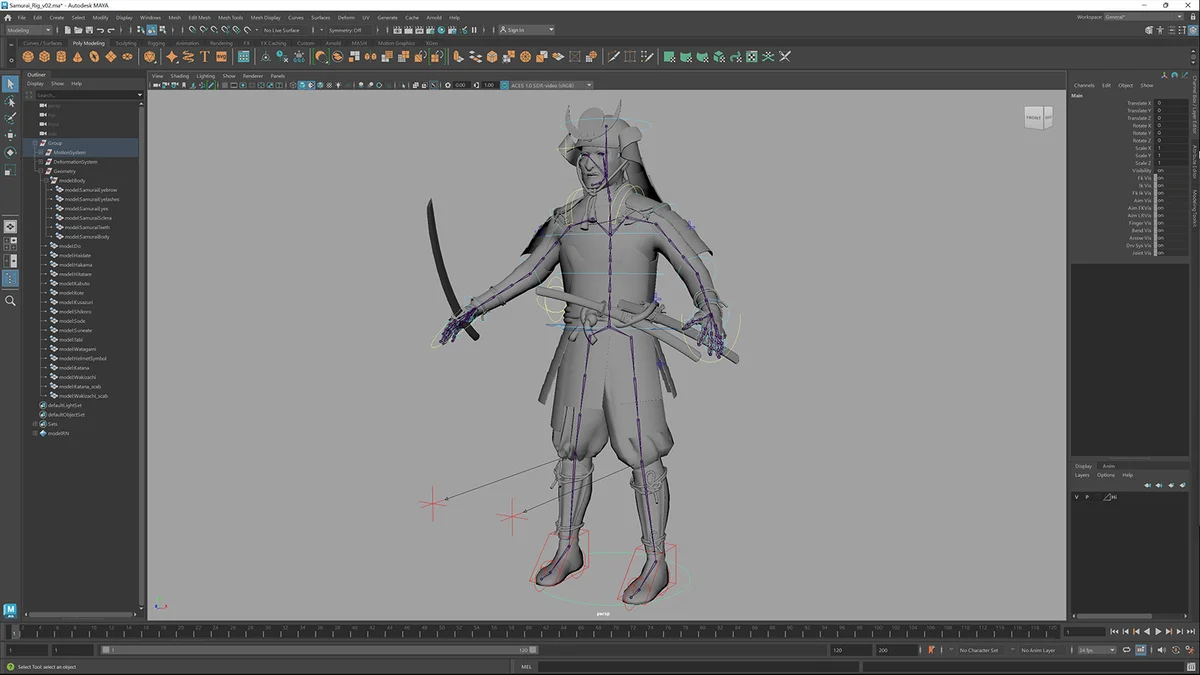Click the Lasso select tool
The image size is (1200, 675).
click(10, 100)
